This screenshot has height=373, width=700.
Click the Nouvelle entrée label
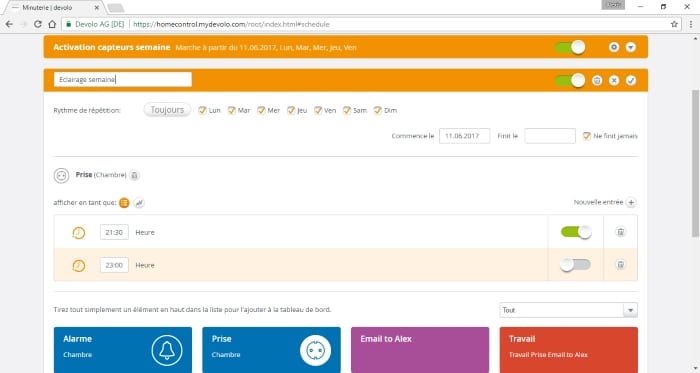click(x=598, y=202)
